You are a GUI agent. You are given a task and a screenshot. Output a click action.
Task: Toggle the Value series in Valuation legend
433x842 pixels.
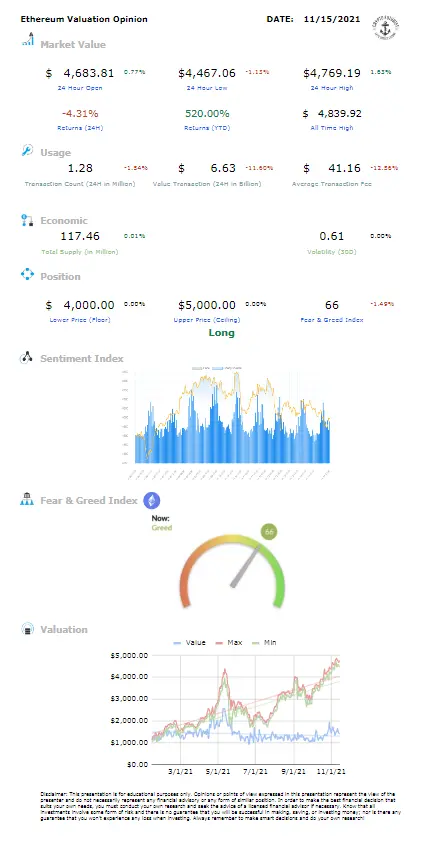190,642
